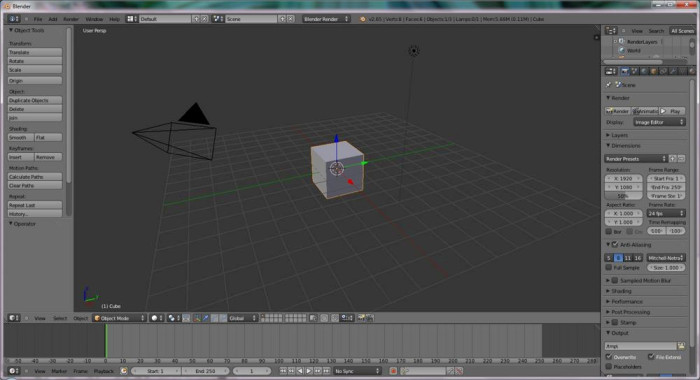Open the Object Mode dropdown

tap(119, 318)
